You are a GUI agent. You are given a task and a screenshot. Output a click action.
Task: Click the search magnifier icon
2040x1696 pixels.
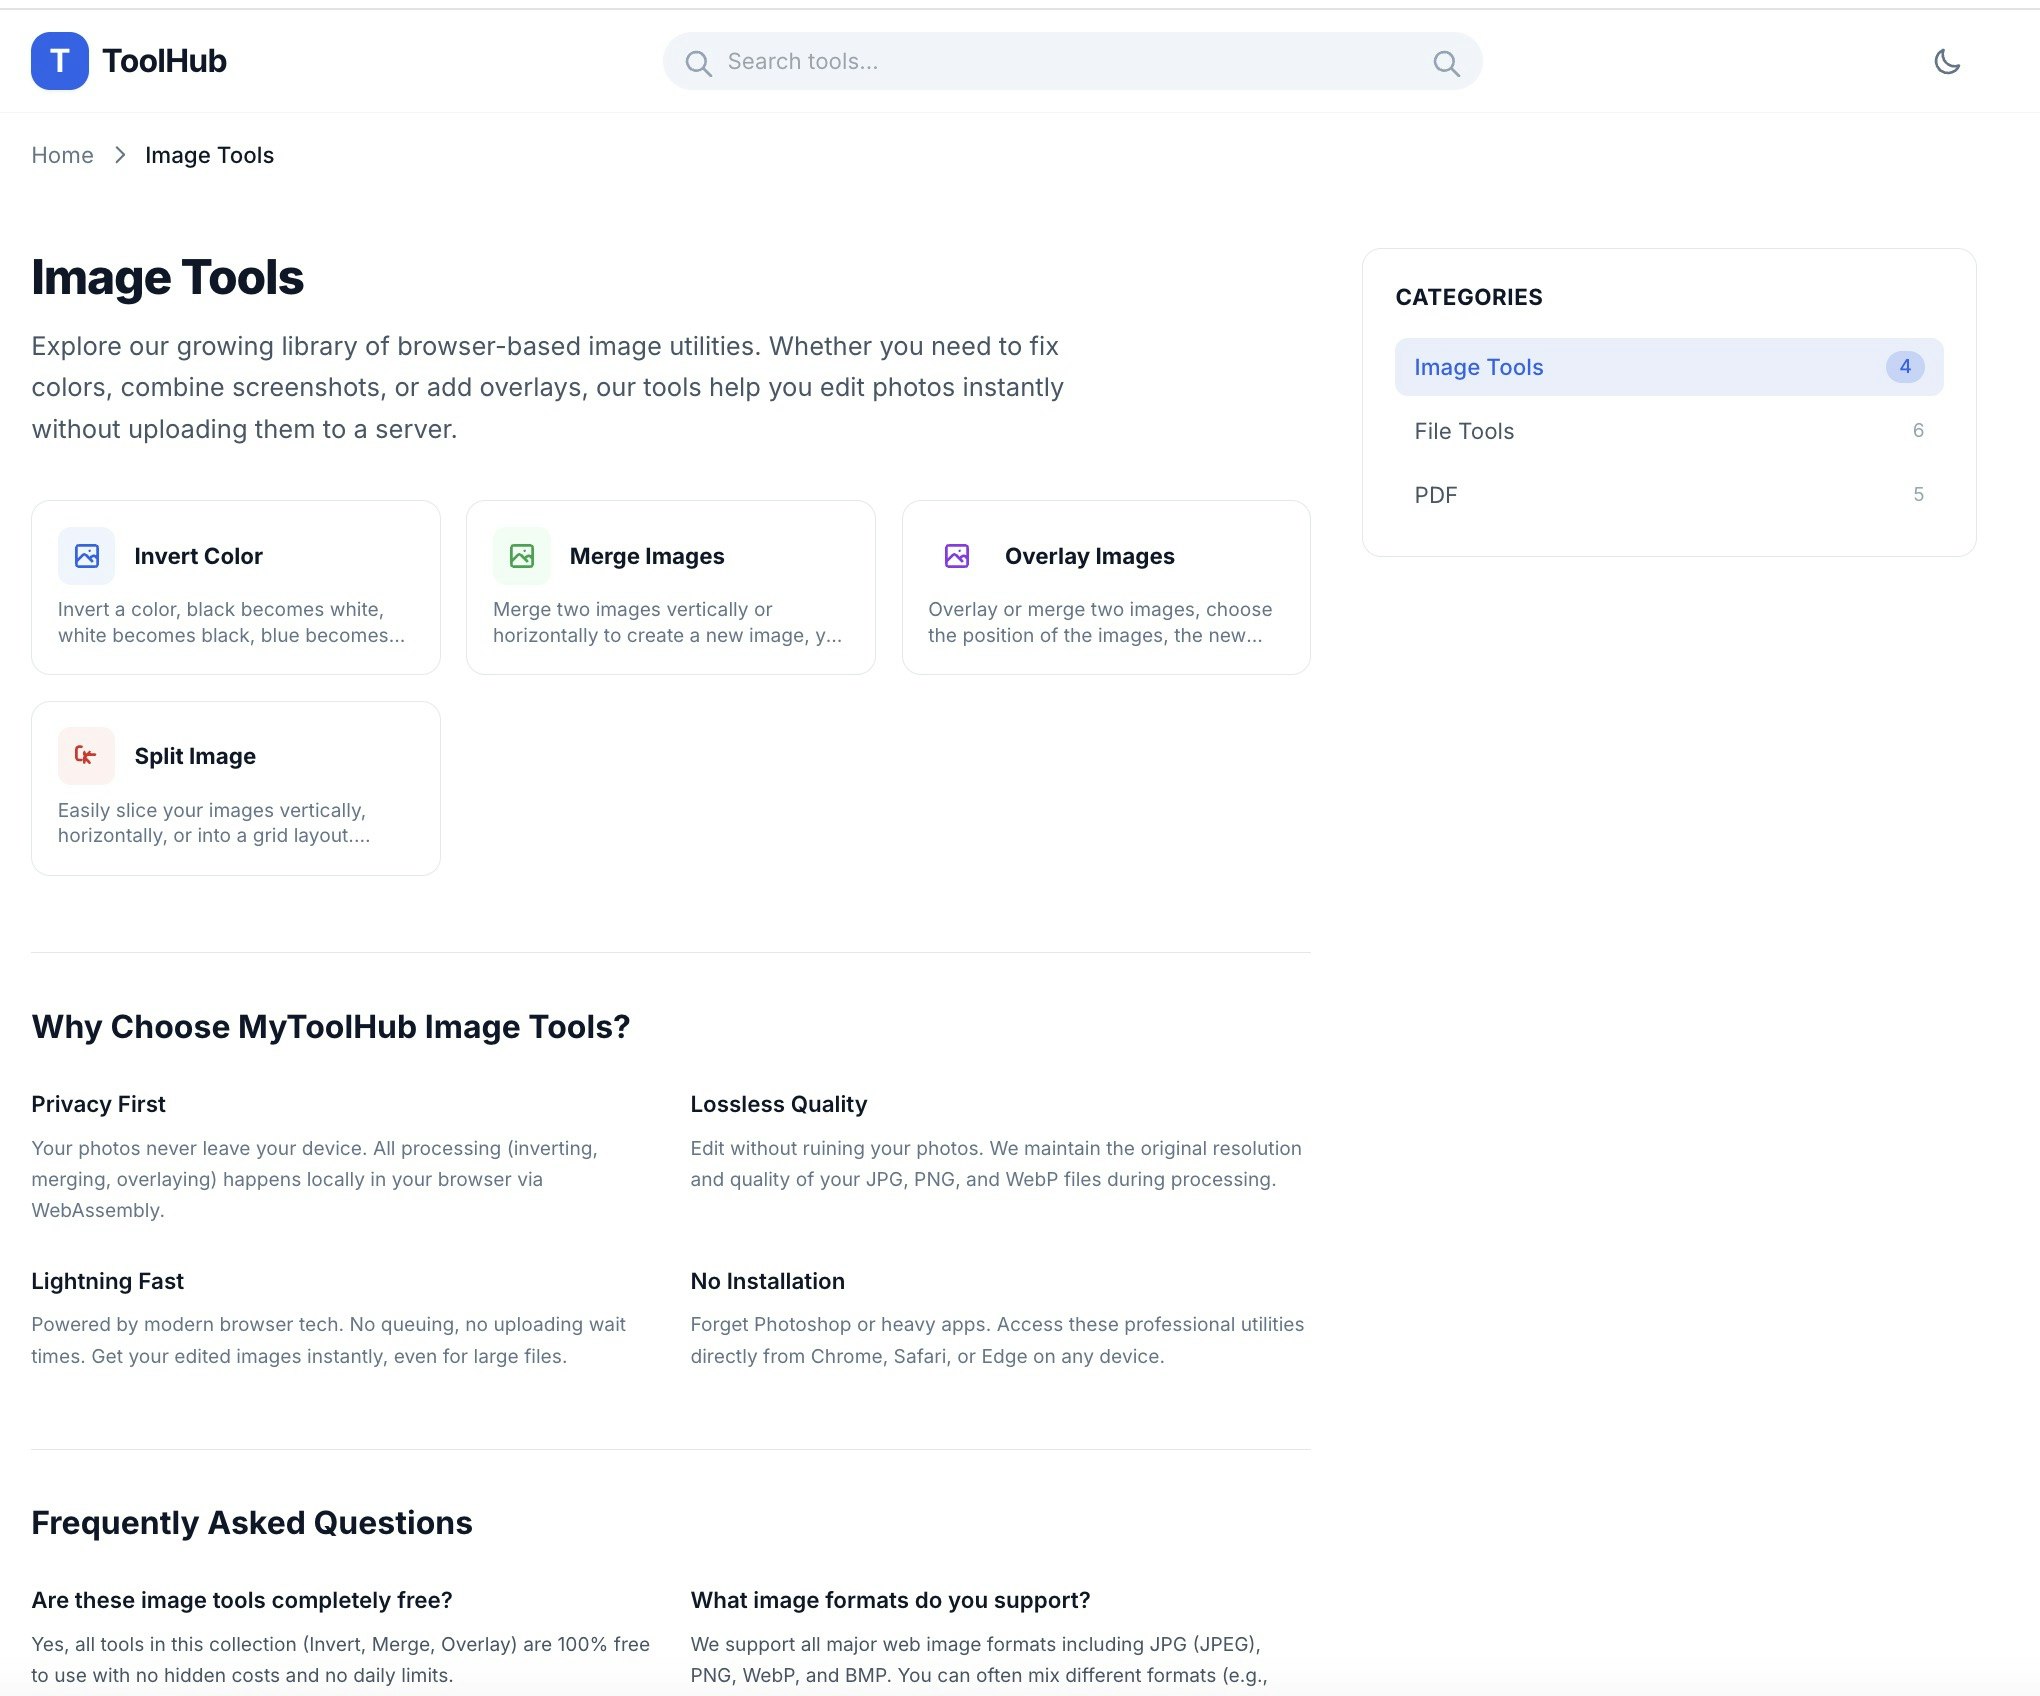click(1446, 62)
